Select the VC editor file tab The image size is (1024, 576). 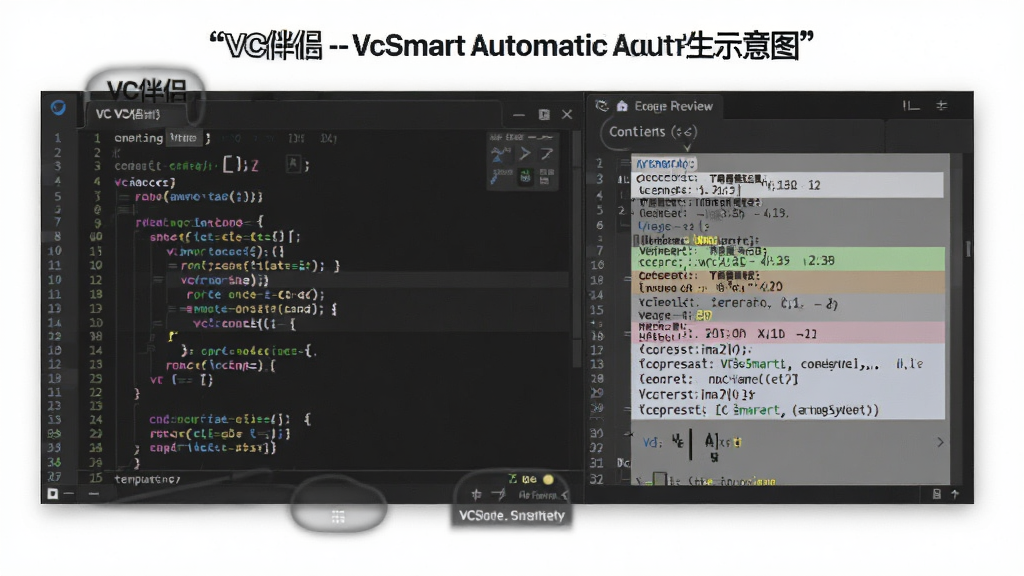click(x=128, y=114)
